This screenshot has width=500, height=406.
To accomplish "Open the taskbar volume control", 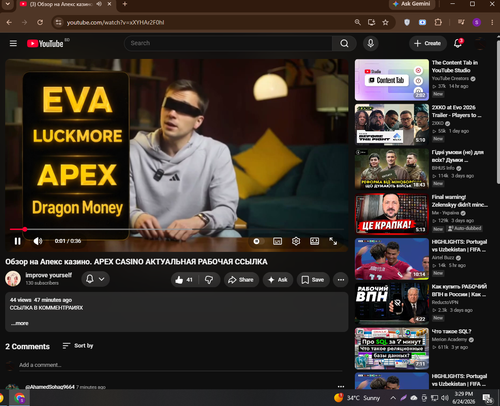I will (x=445, y=398).
